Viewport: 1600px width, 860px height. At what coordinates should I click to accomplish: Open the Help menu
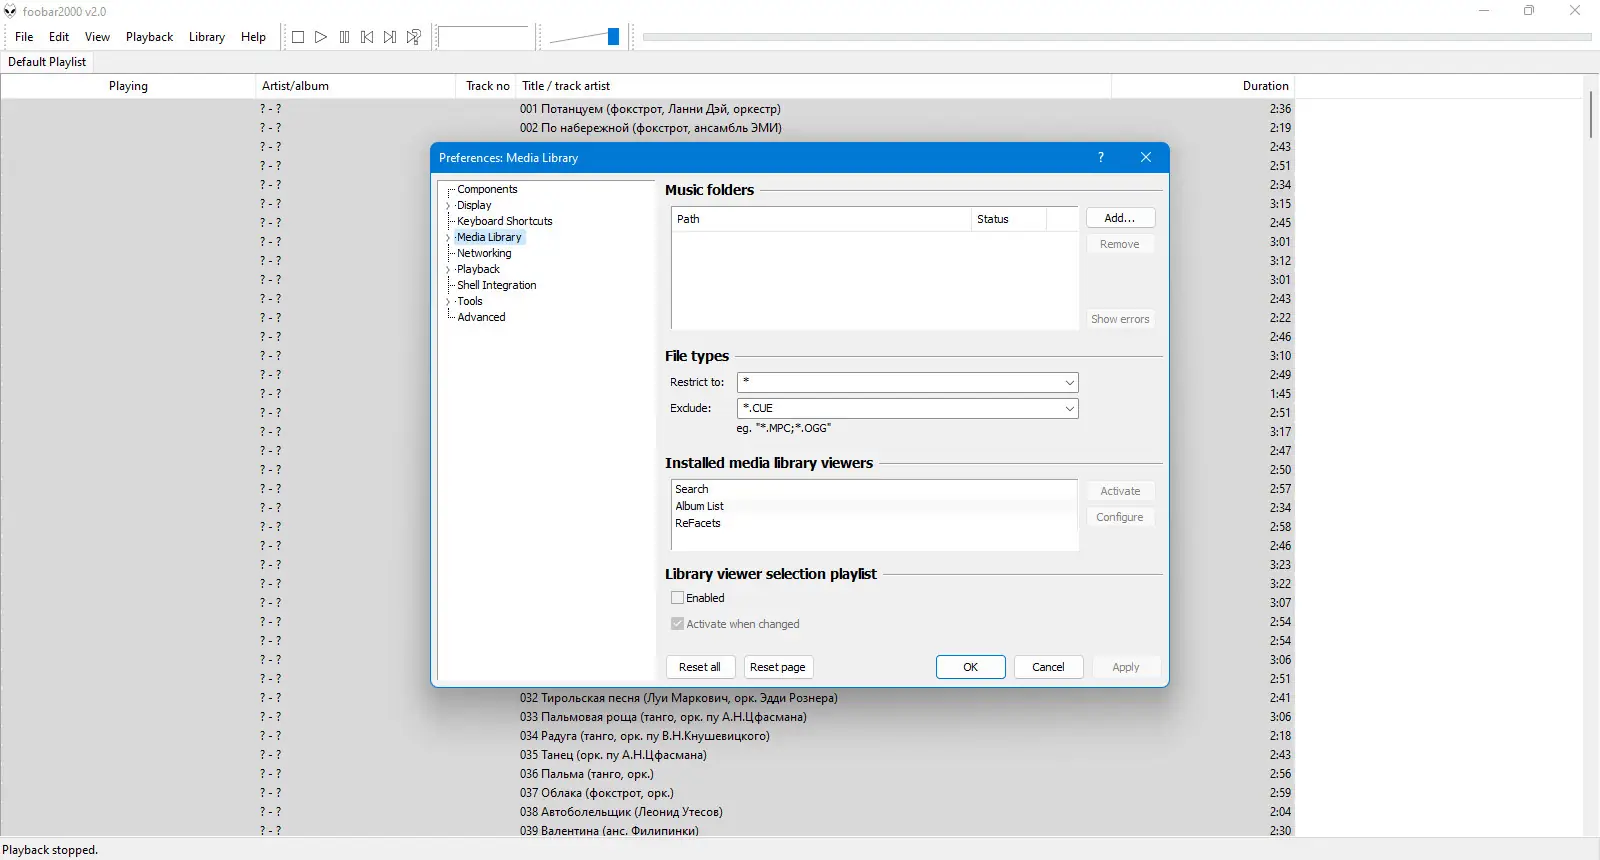(x=253, y=37)
